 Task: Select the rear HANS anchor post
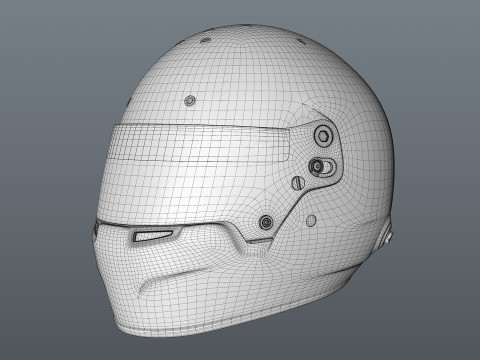click(389, 237)
